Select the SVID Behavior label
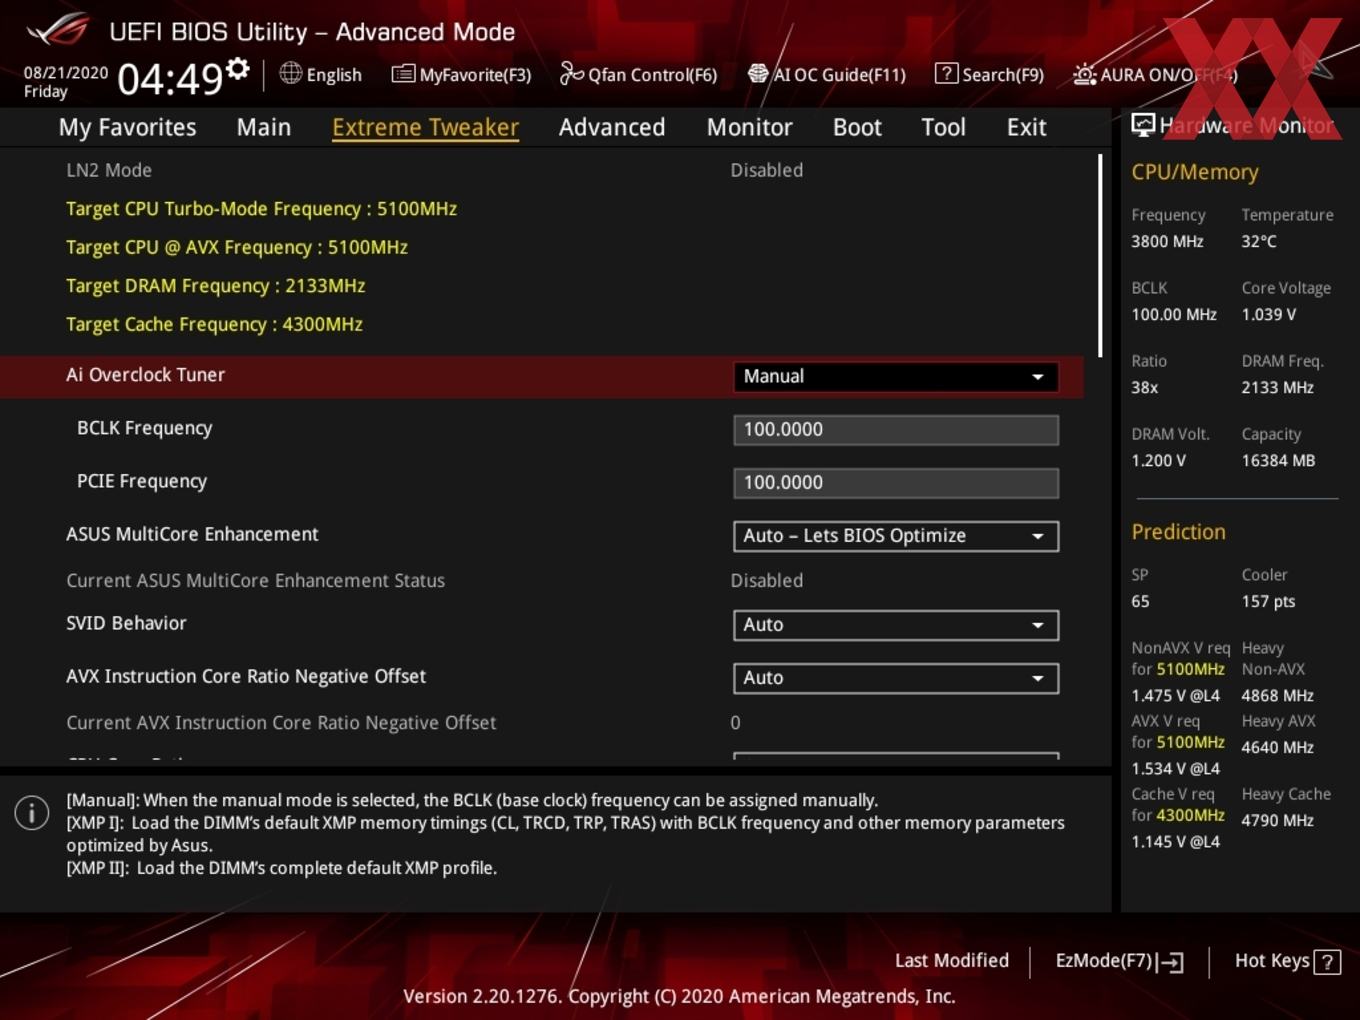1360x1020 pixels. [x=126, y=623]
